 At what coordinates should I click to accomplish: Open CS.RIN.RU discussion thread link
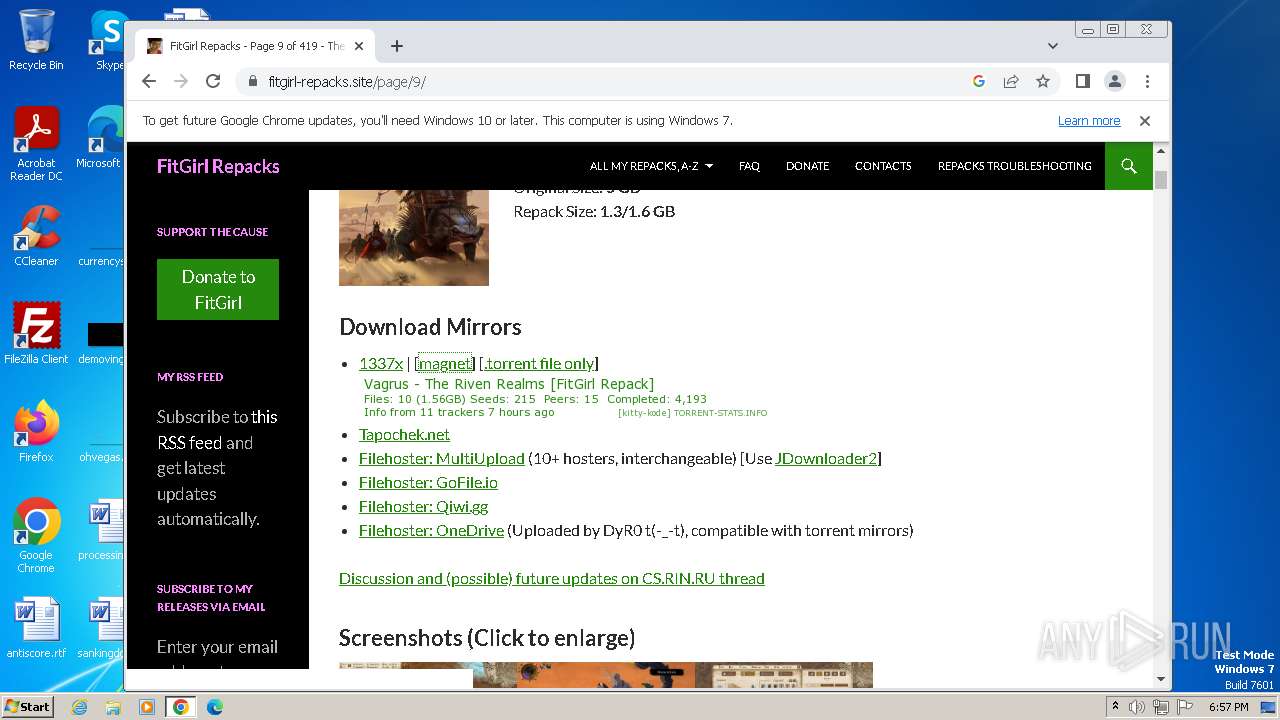pyautogui.click(x=551, y=578)
